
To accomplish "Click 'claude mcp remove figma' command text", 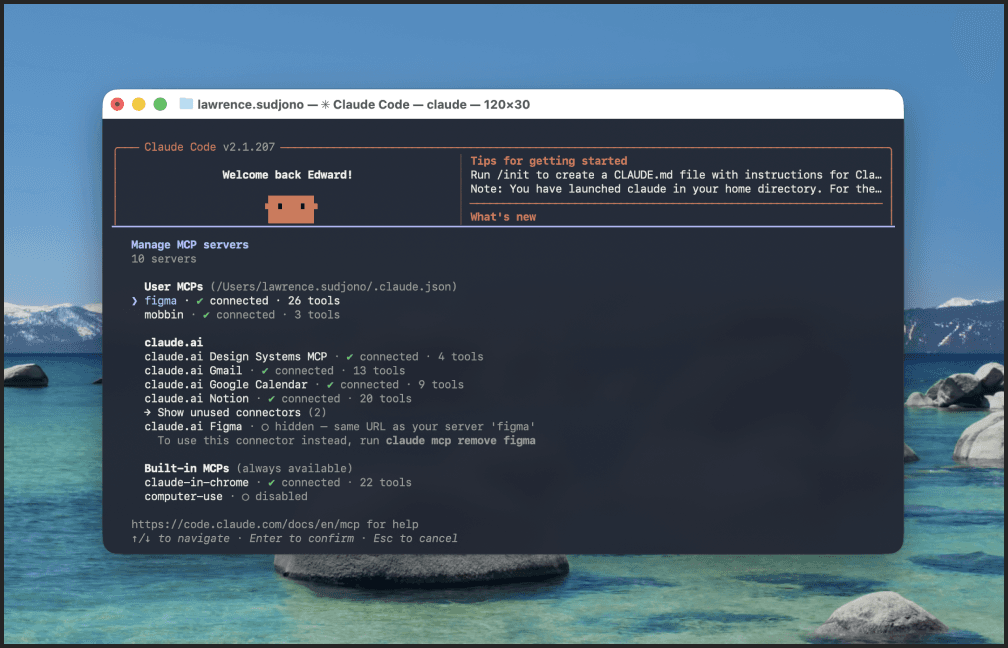I will tap(461, 441).
